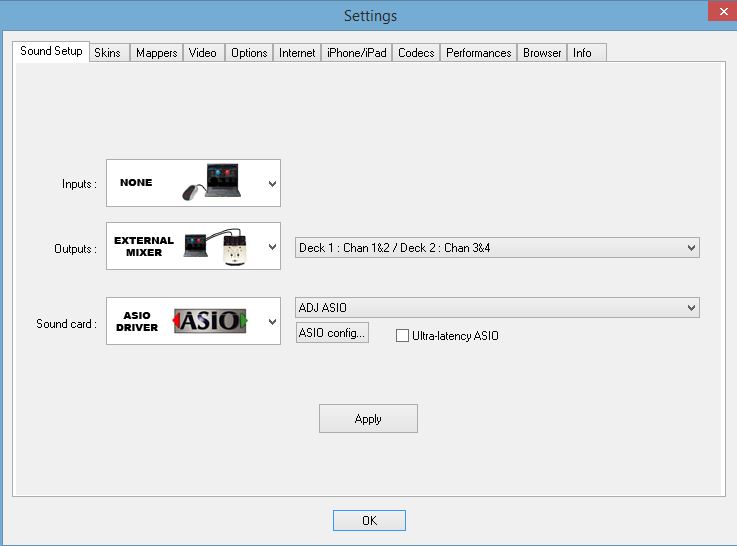Click the ASIO logo in Sound card selector

click(211, 321)
